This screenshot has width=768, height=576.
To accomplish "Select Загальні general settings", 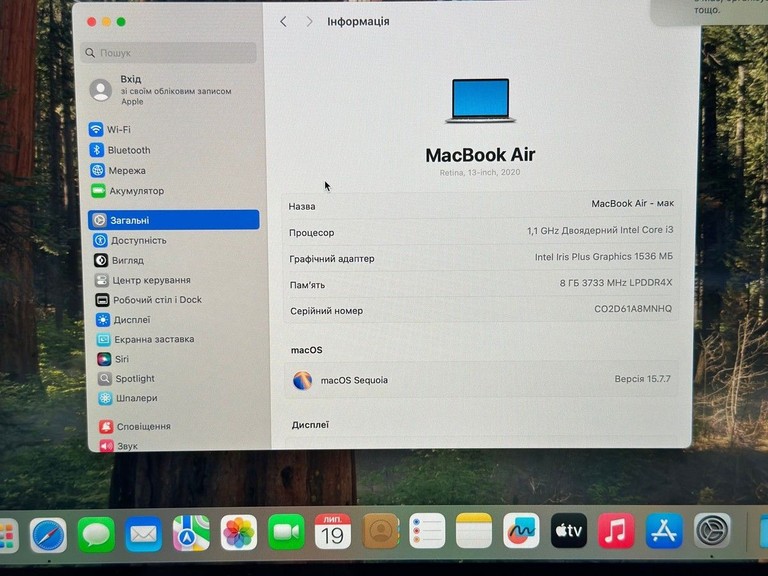I will [x=173, y=220].
